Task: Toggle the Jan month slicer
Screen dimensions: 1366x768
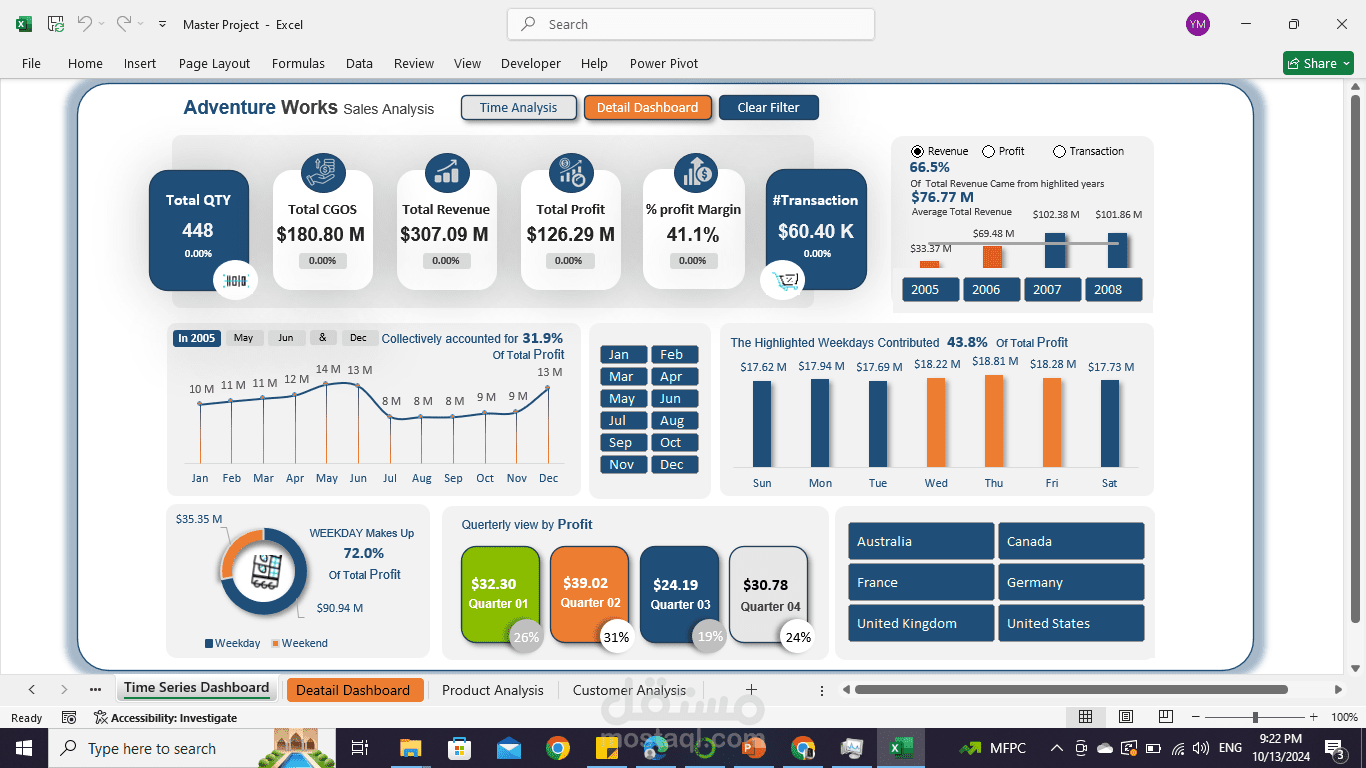Action: 622,355
